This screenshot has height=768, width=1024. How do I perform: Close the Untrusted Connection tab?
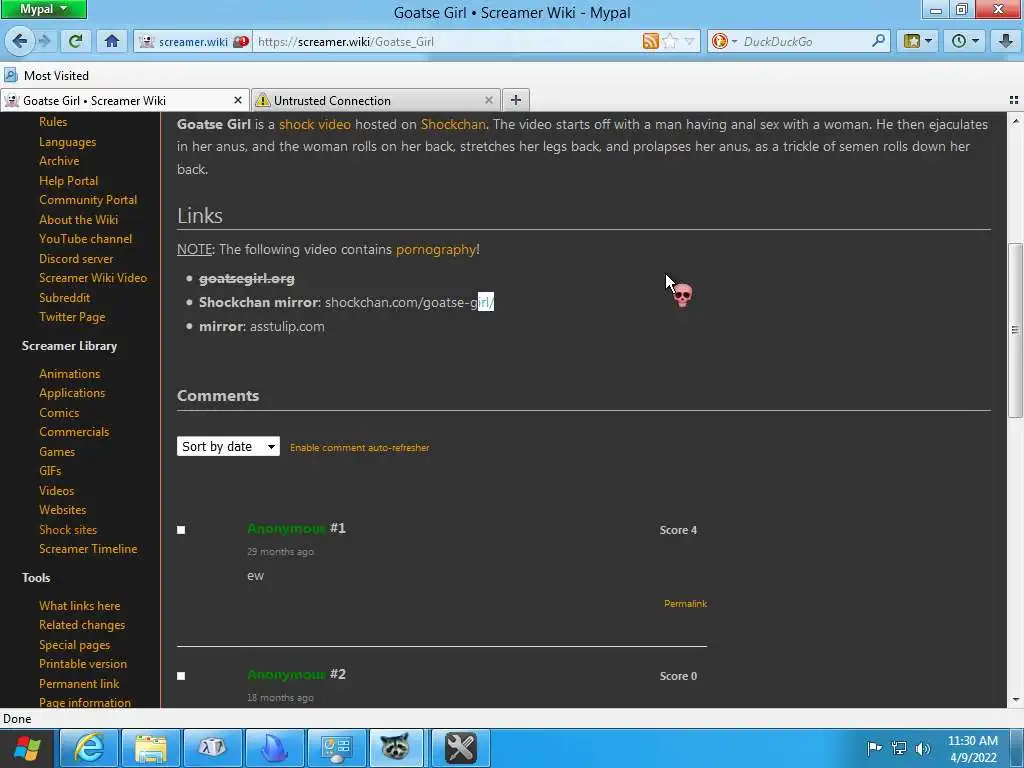[488, 100]
